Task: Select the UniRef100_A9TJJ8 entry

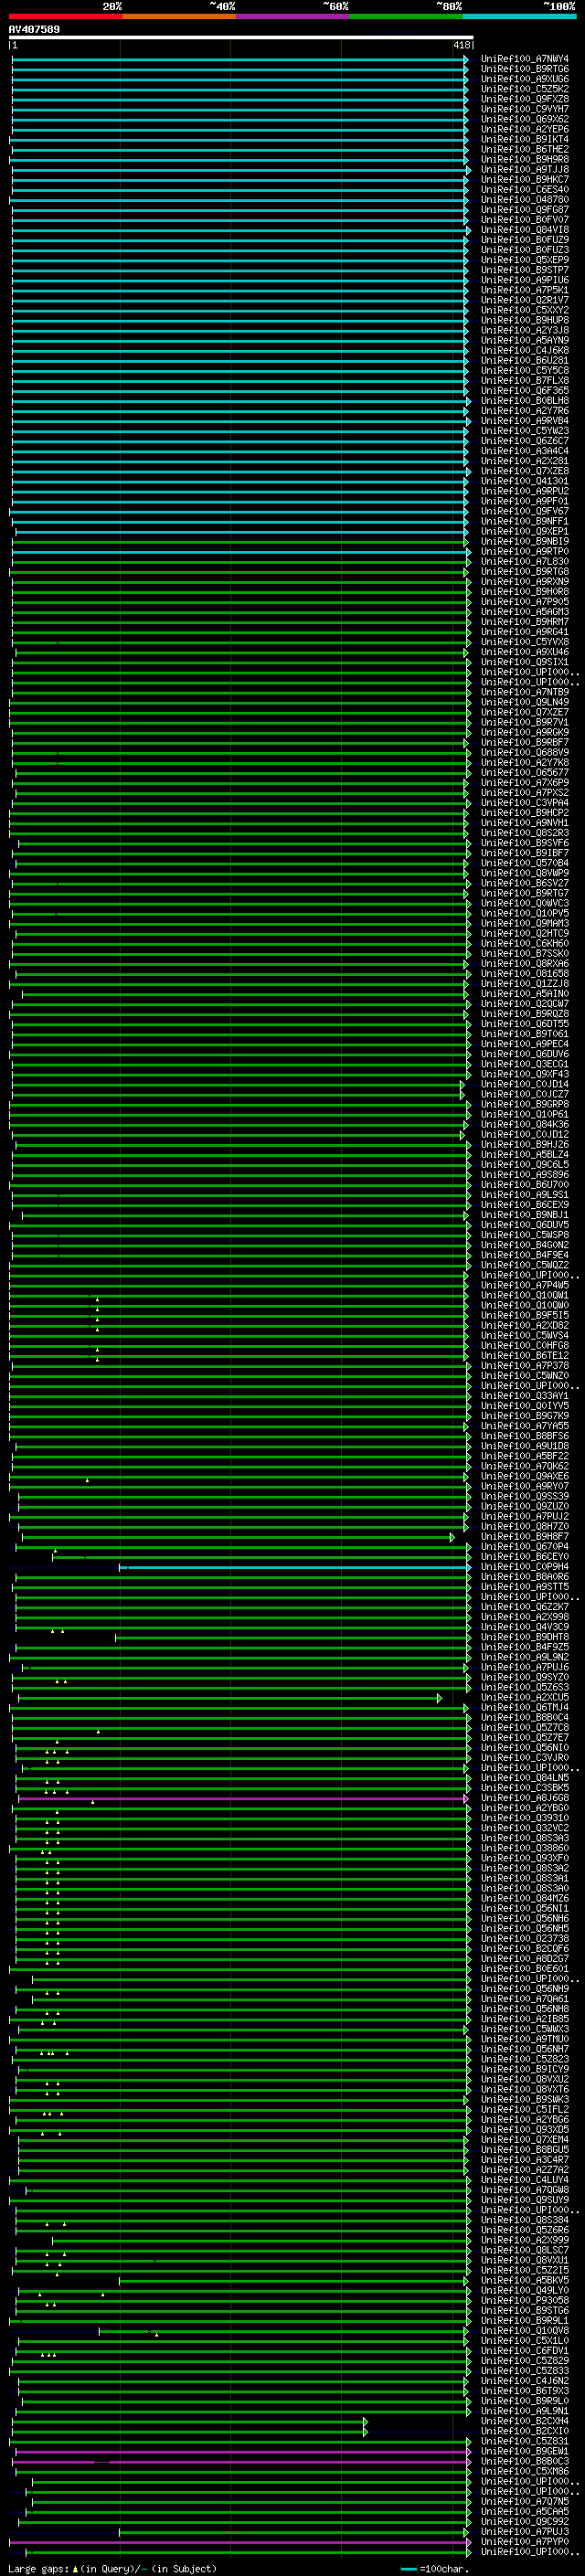Action: click(x=525, y=170)
